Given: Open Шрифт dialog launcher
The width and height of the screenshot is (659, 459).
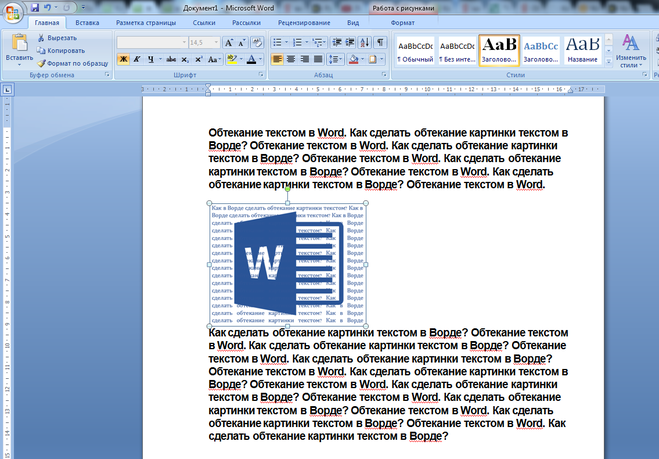Looking at the screenshot, I should point(261,75).
